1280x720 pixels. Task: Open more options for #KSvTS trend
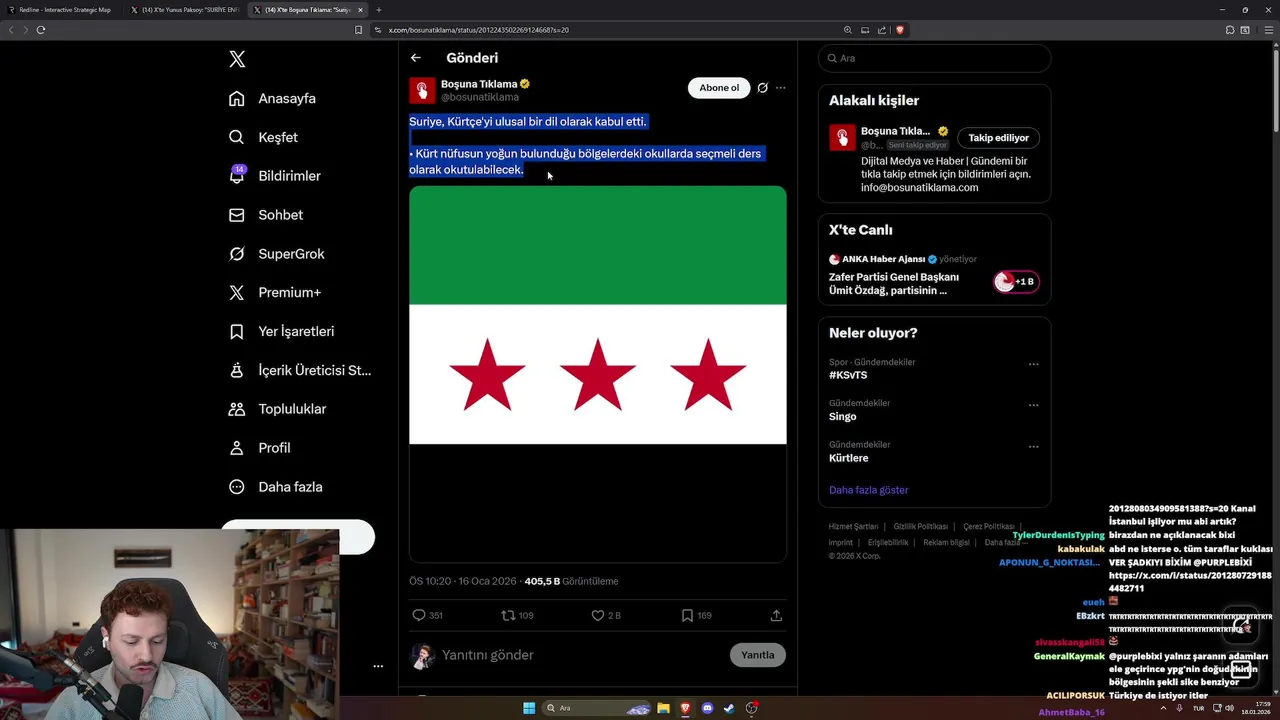1034,364
